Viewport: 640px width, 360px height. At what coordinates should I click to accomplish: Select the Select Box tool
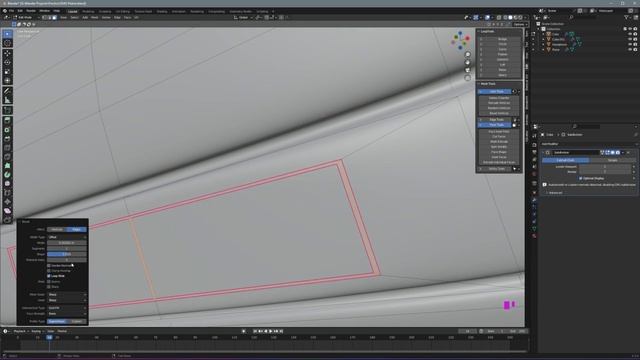(7, 34)
